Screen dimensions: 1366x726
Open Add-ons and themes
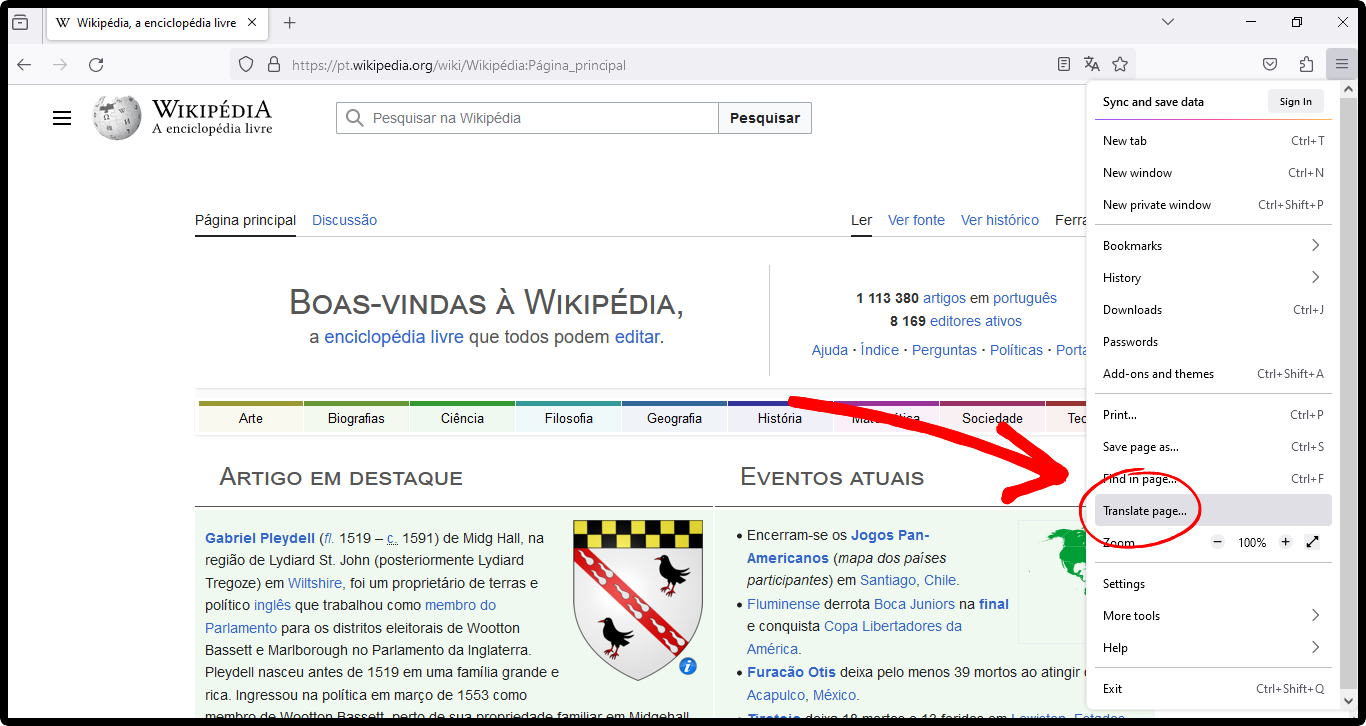coord(1213,374)
